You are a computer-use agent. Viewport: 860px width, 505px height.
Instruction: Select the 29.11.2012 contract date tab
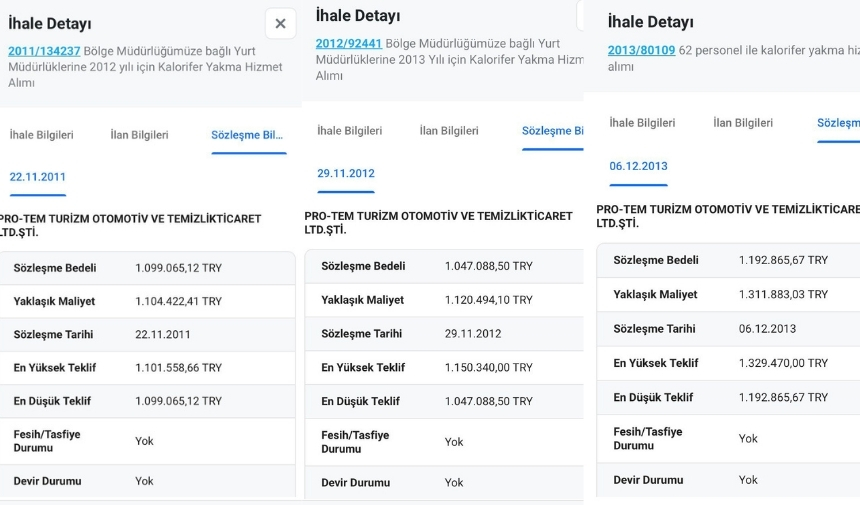(x=345, y=174)
